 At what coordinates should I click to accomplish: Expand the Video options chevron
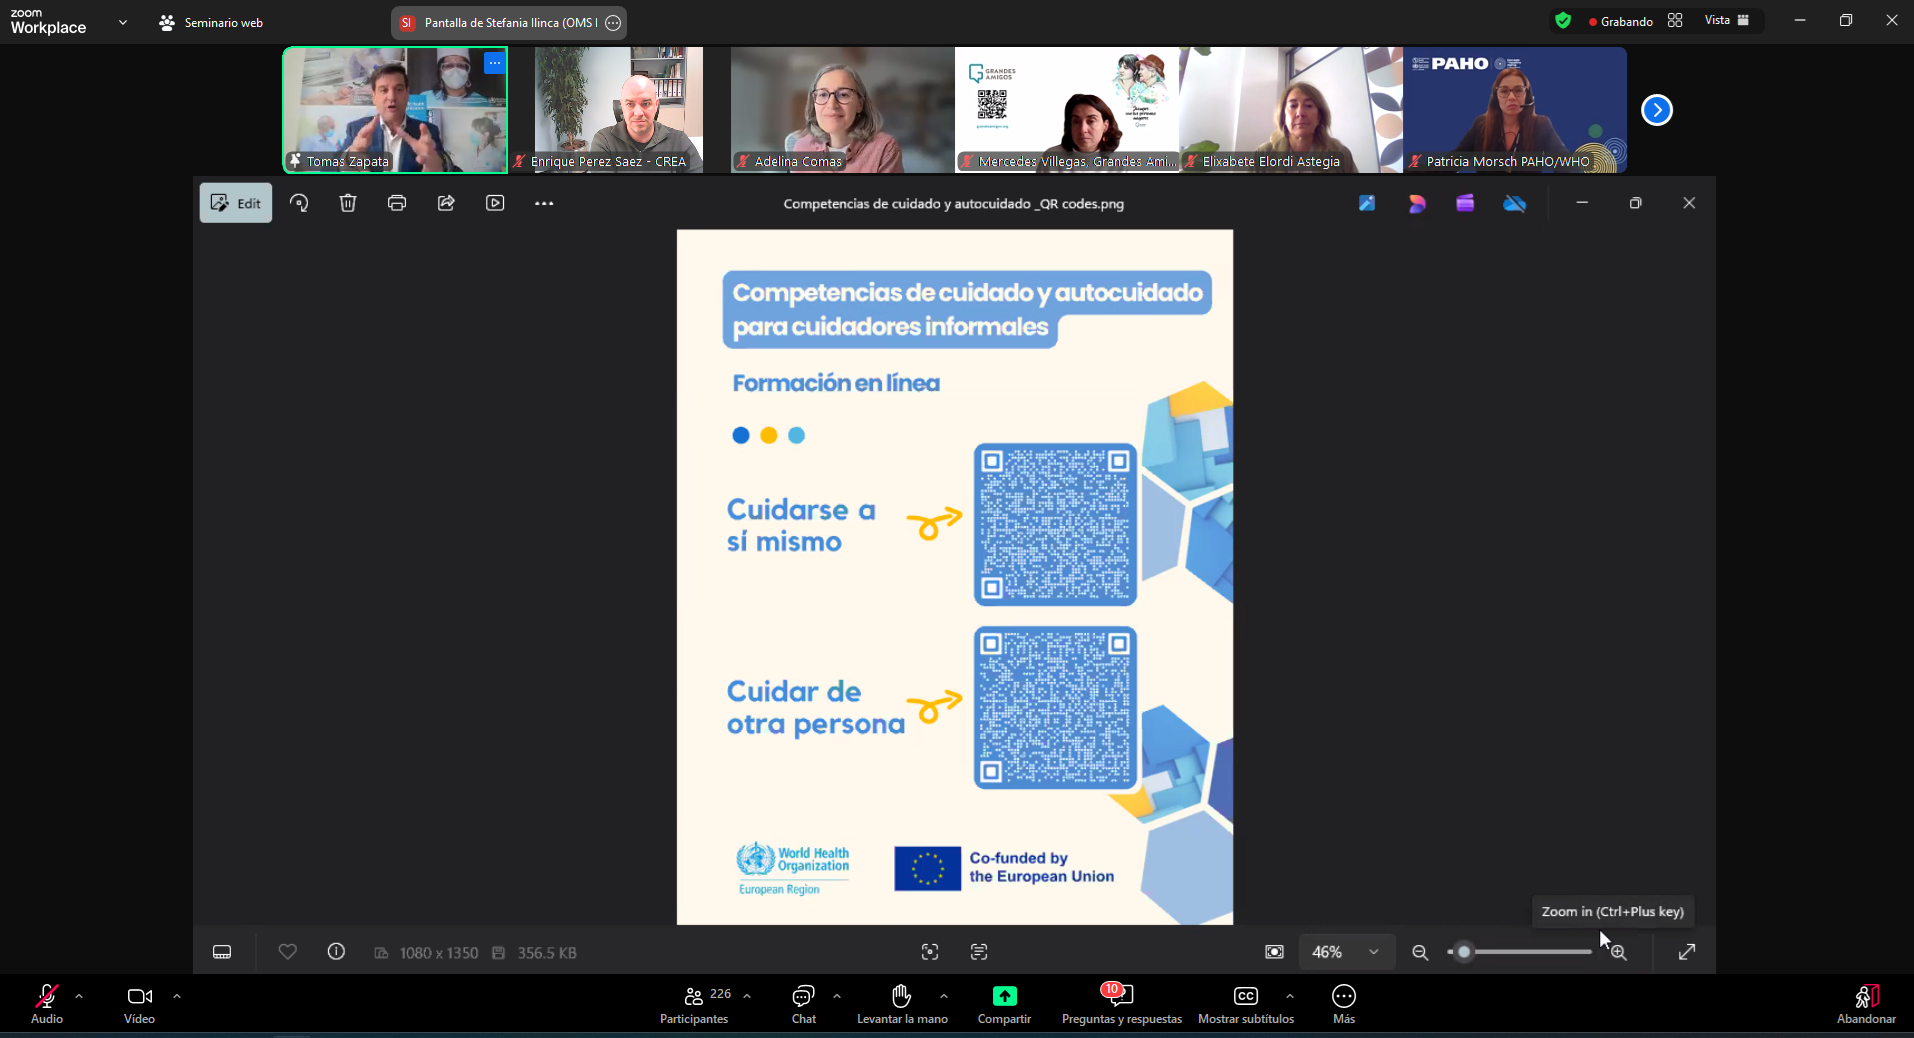click(177, 996)
